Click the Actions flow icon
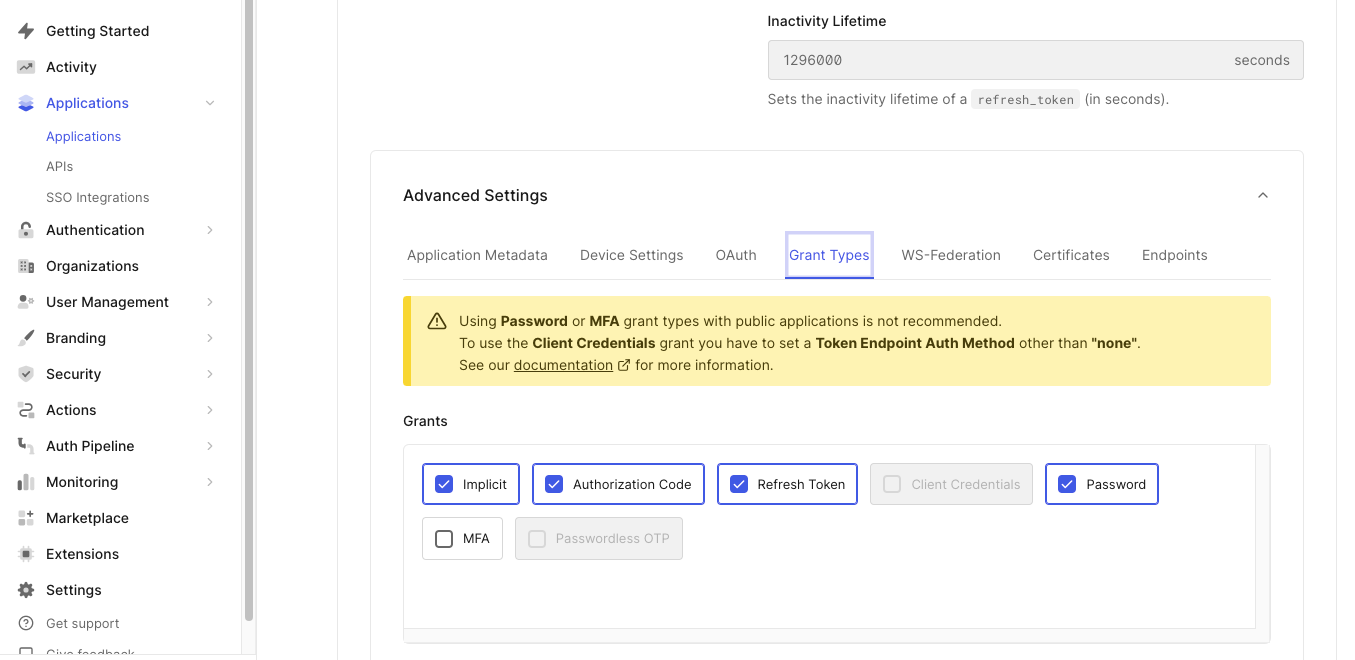Viewport: 1355px width, 660px height. pyautogui.click(x=26, y=410)
